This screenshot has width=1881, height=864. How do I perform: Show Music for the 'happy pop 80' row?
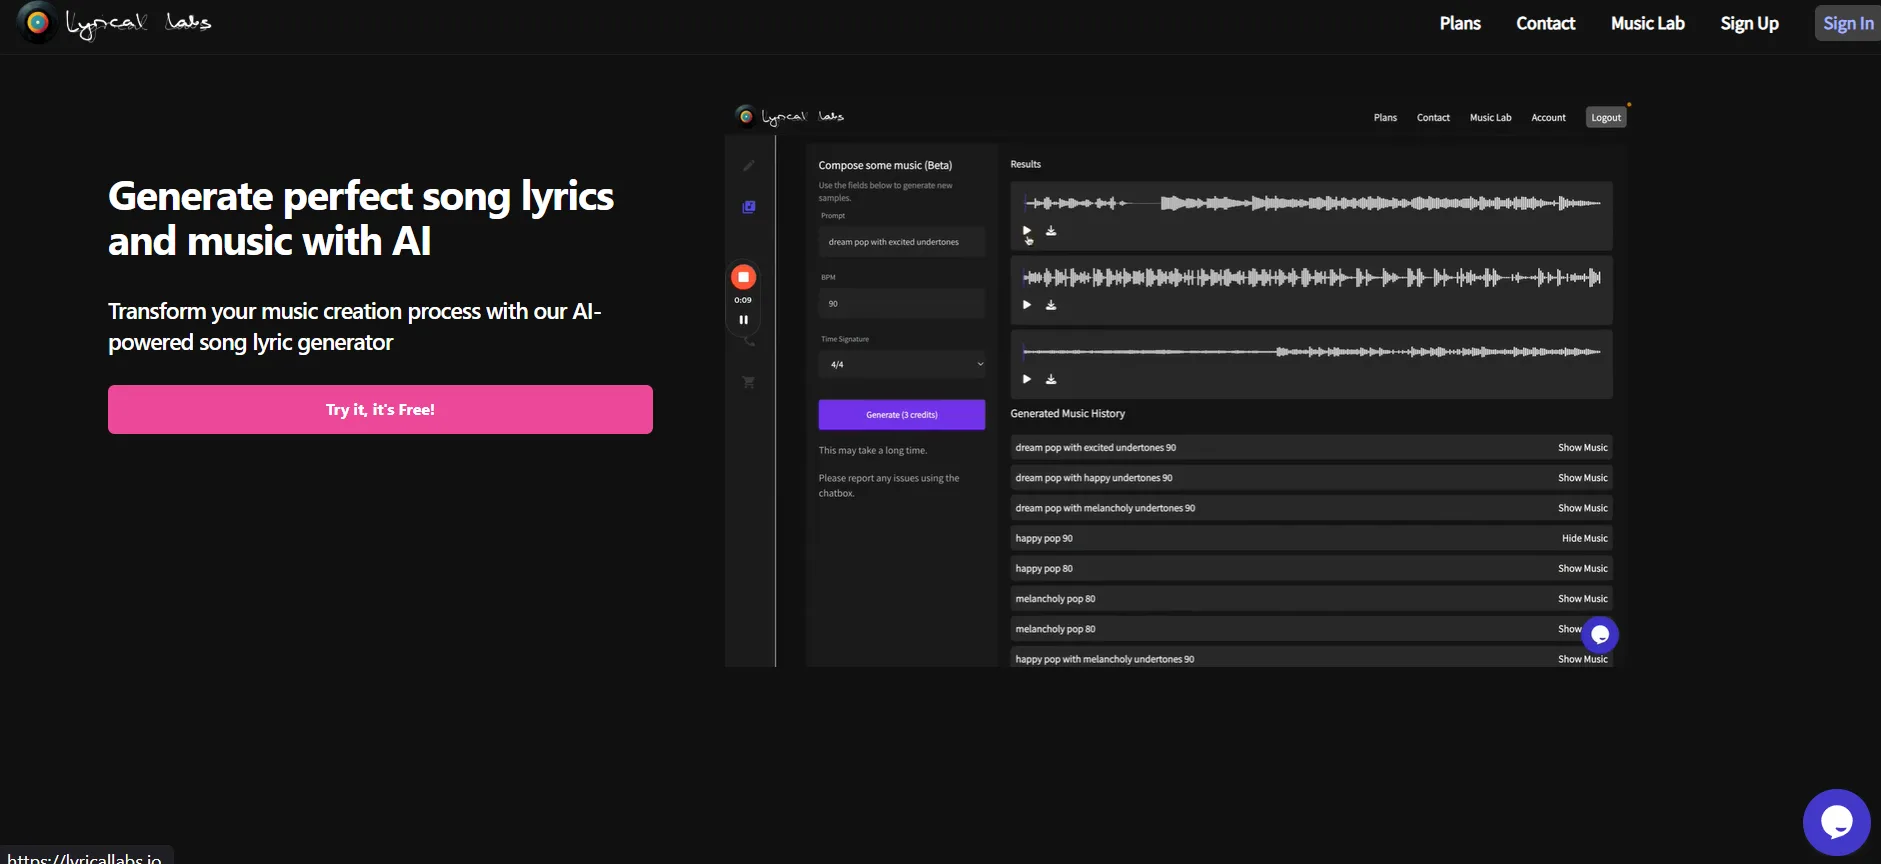click(x=1582, y=568)
